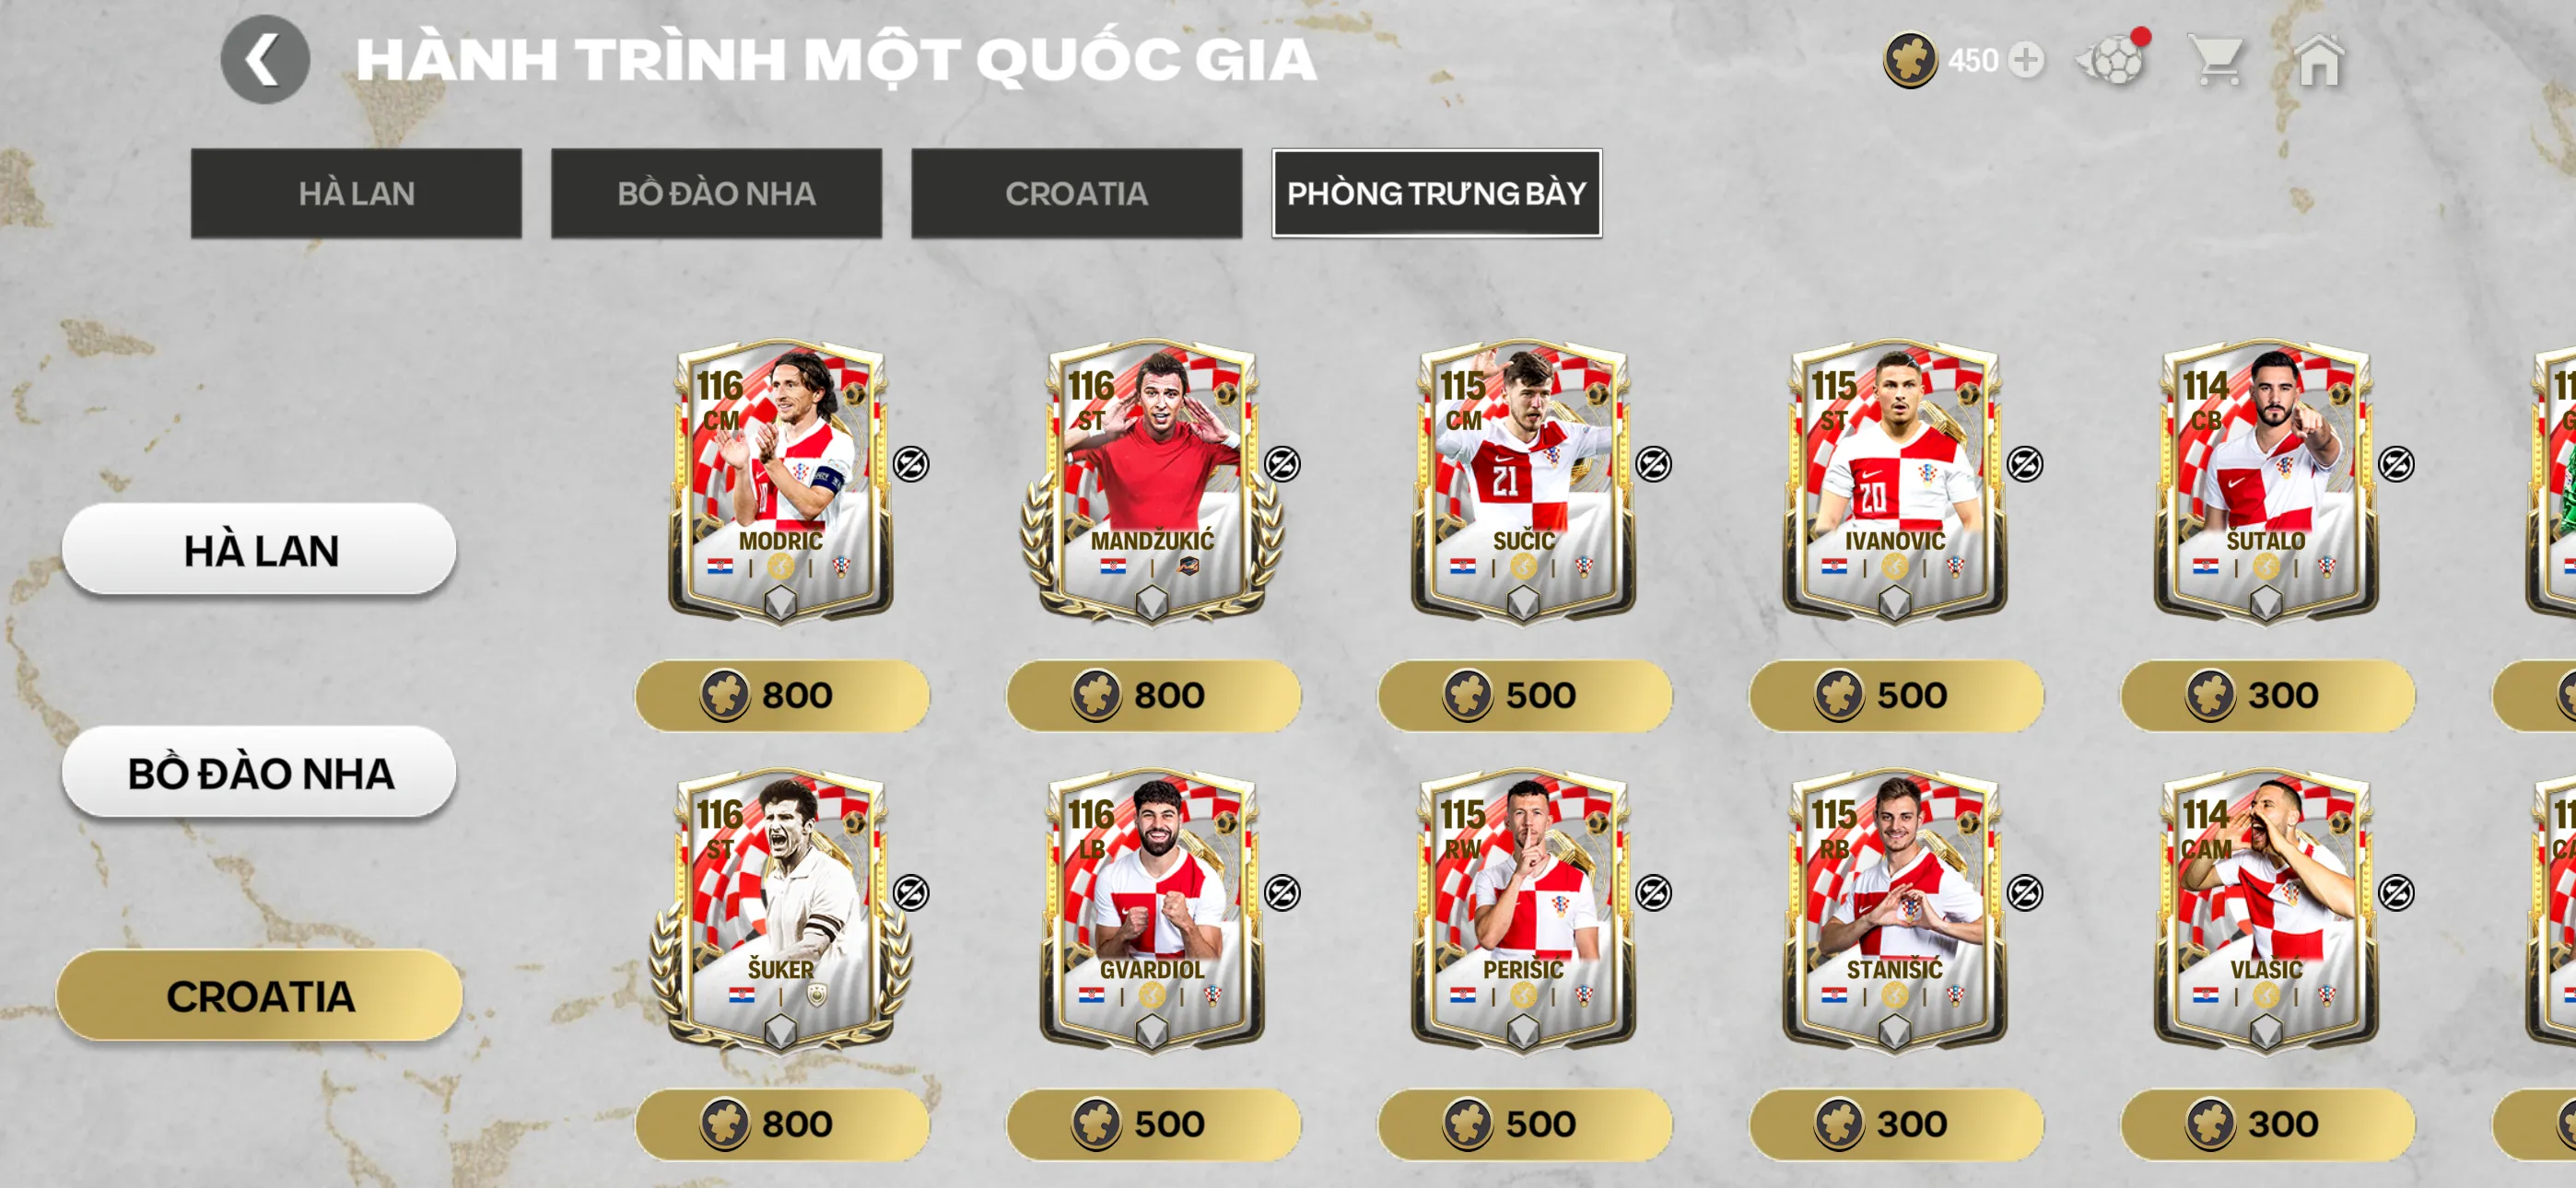This screenshot has width=2576, height=1188.
Task: Open the Perišić player card
Action: [1523, 912]
